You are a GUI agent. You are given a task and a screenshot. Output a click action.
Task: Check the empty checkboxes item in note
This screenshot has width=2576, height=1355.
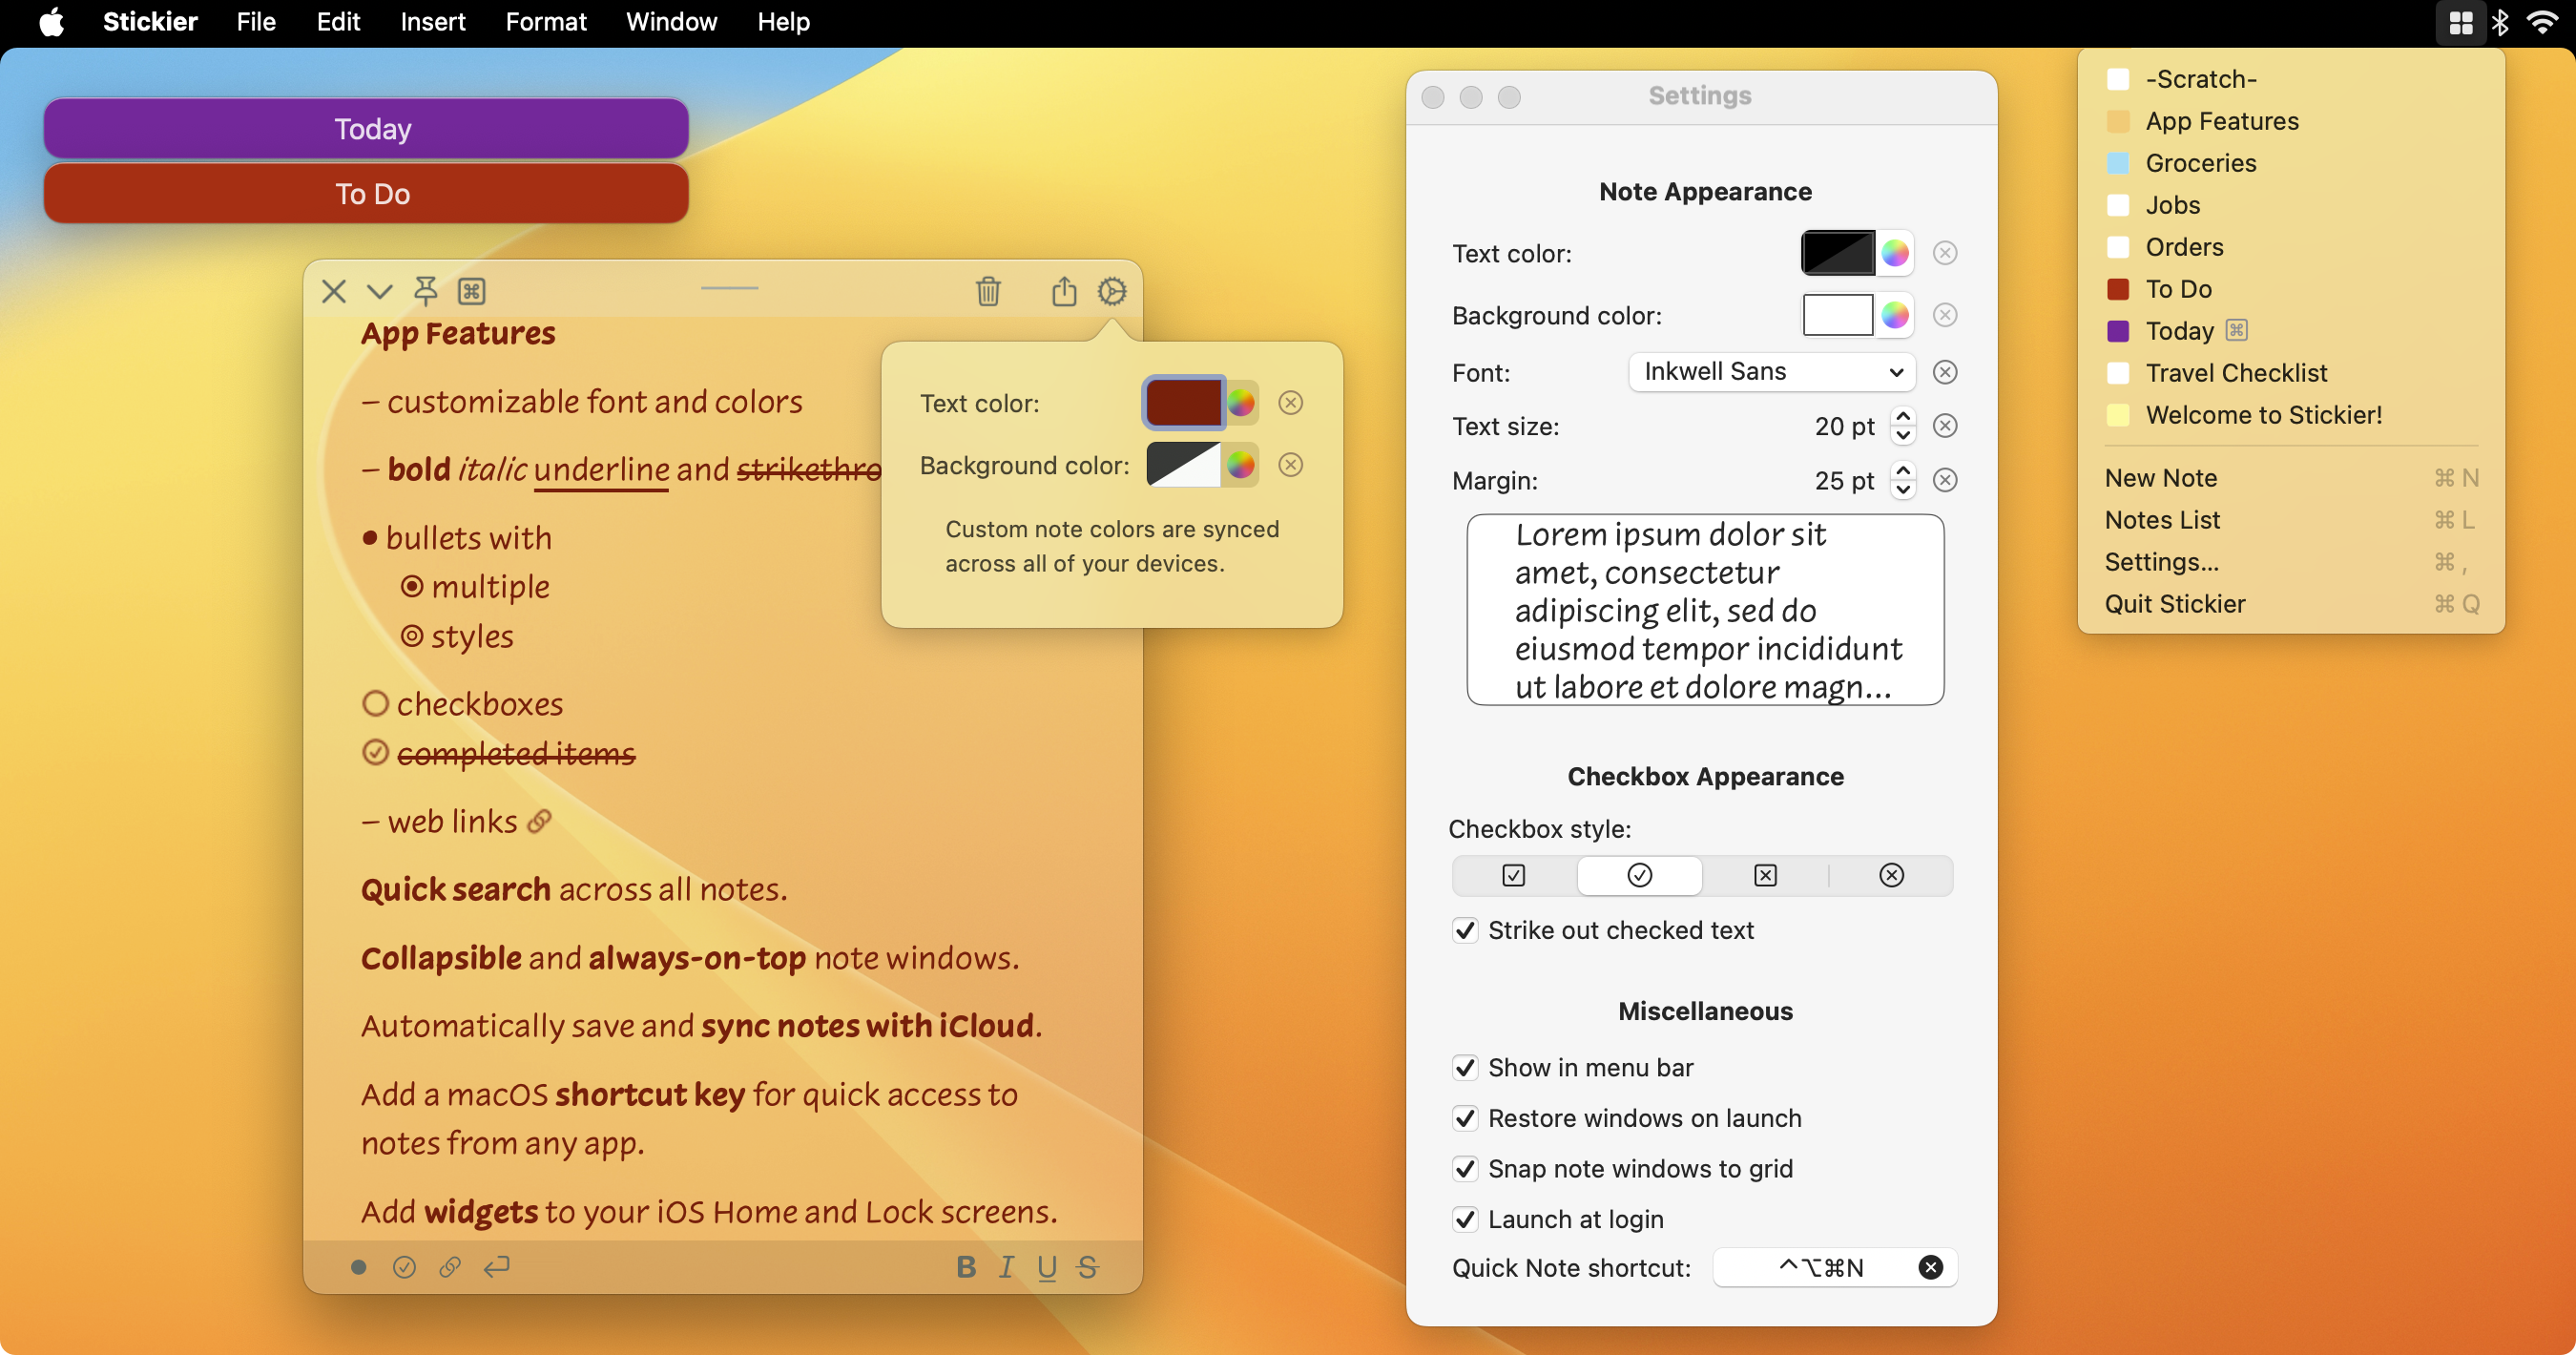375,703
